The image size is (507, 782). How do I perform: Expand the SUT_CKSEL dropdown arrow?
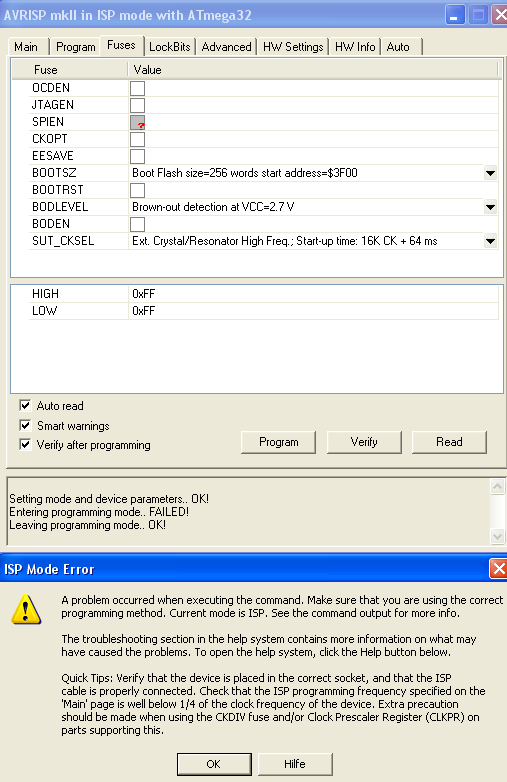pos(491,241)
